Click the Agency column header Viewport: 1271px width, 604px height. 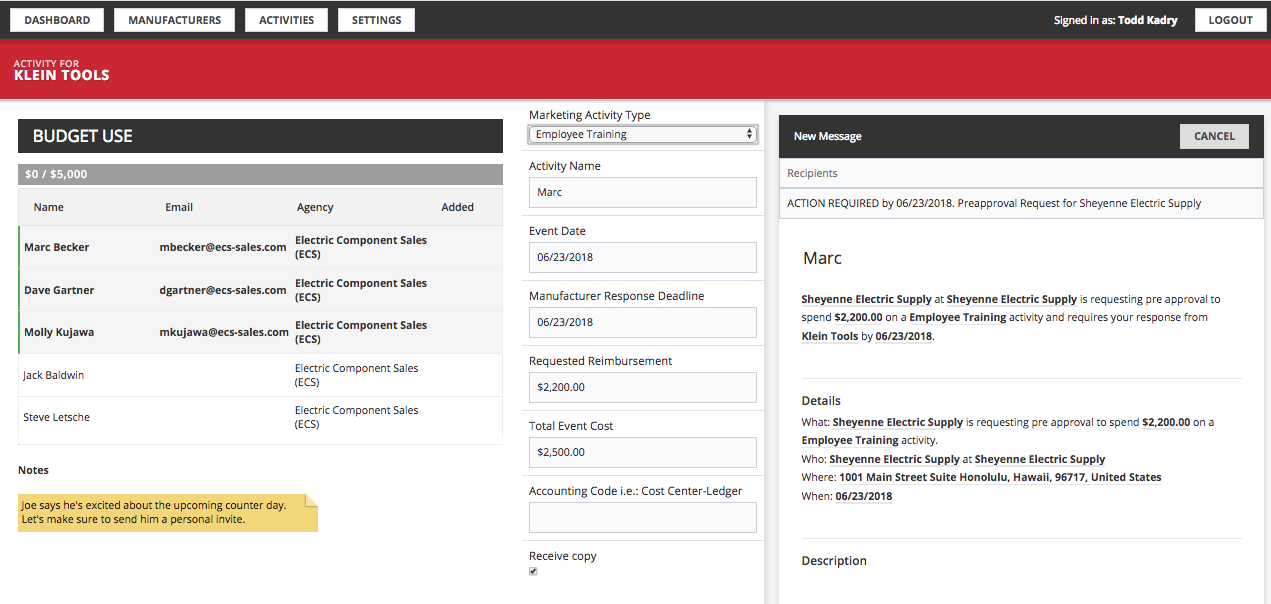pos(315,207)
